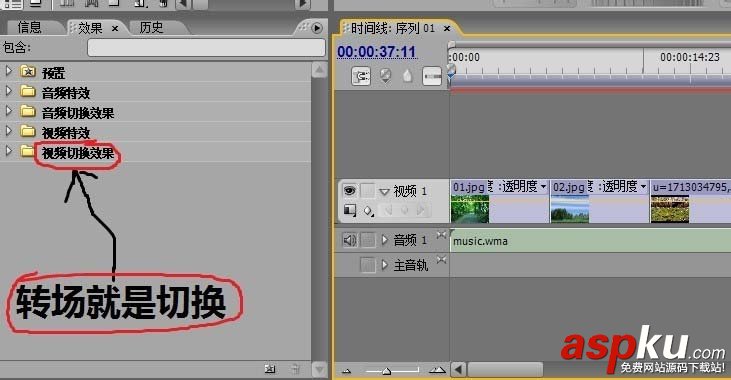Toggle the Snap magnet icon in timeline
This screenshot has width=731, height=380.
coord(361,76)
